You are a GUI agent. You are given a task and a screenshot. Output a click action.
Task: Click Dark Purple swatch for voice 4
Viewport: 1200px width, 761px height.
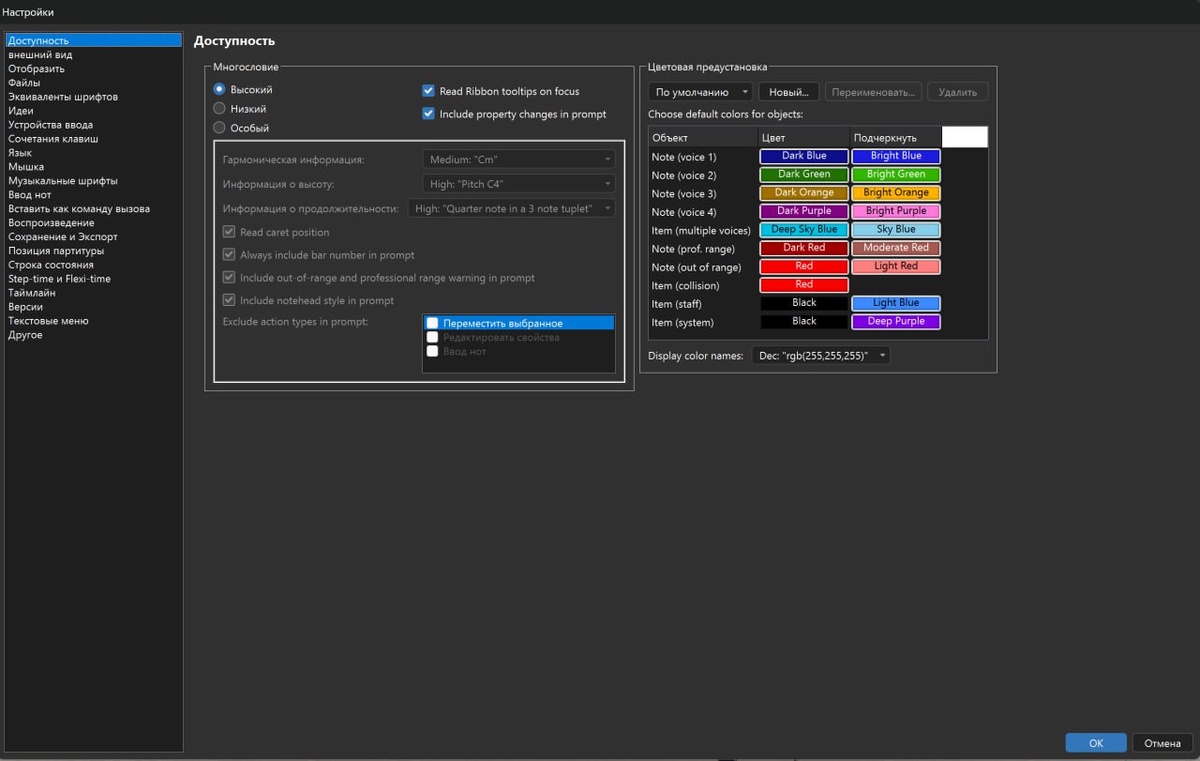(804, 211)
